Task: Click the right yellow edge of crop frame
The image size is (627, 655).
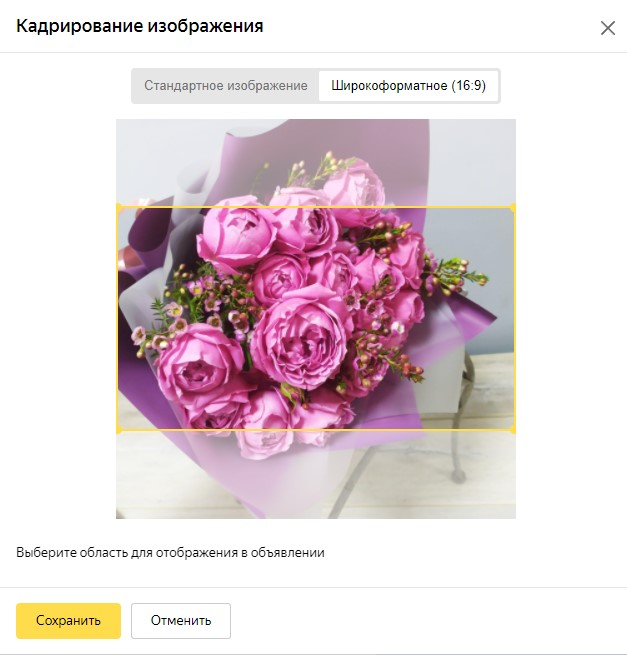Action: (x=514, y=318)
